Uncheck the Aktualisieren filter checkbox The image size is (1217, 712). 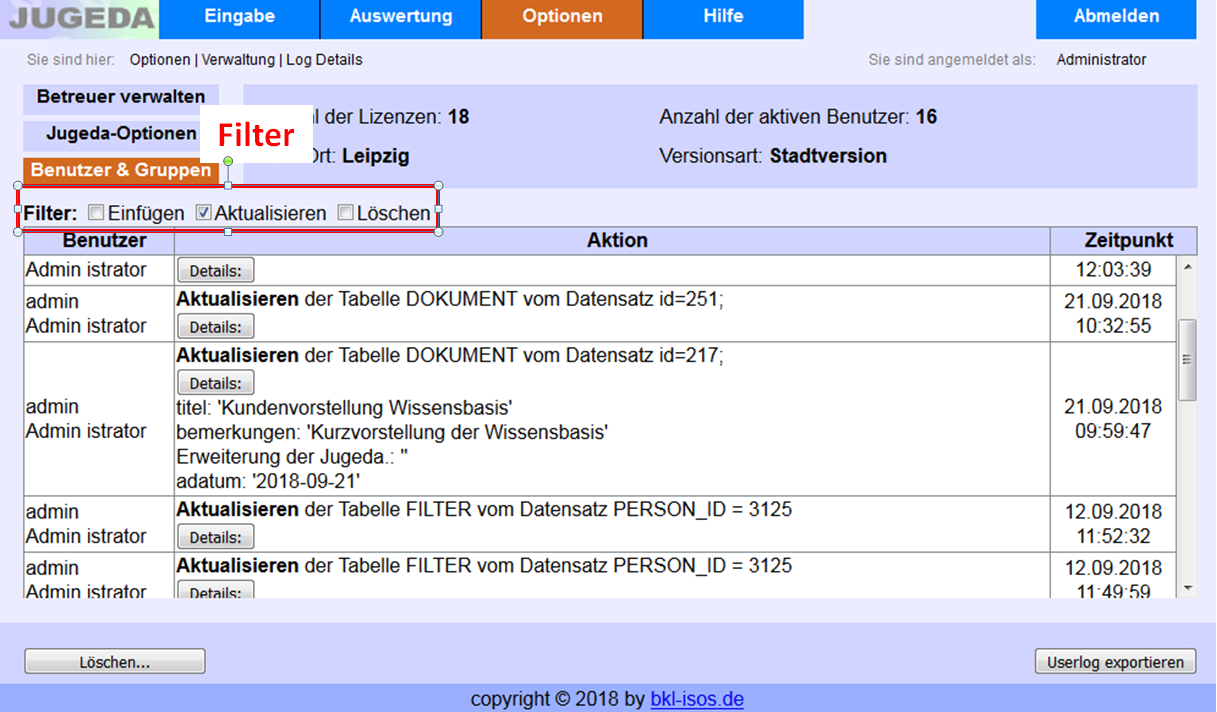point(203,213)
